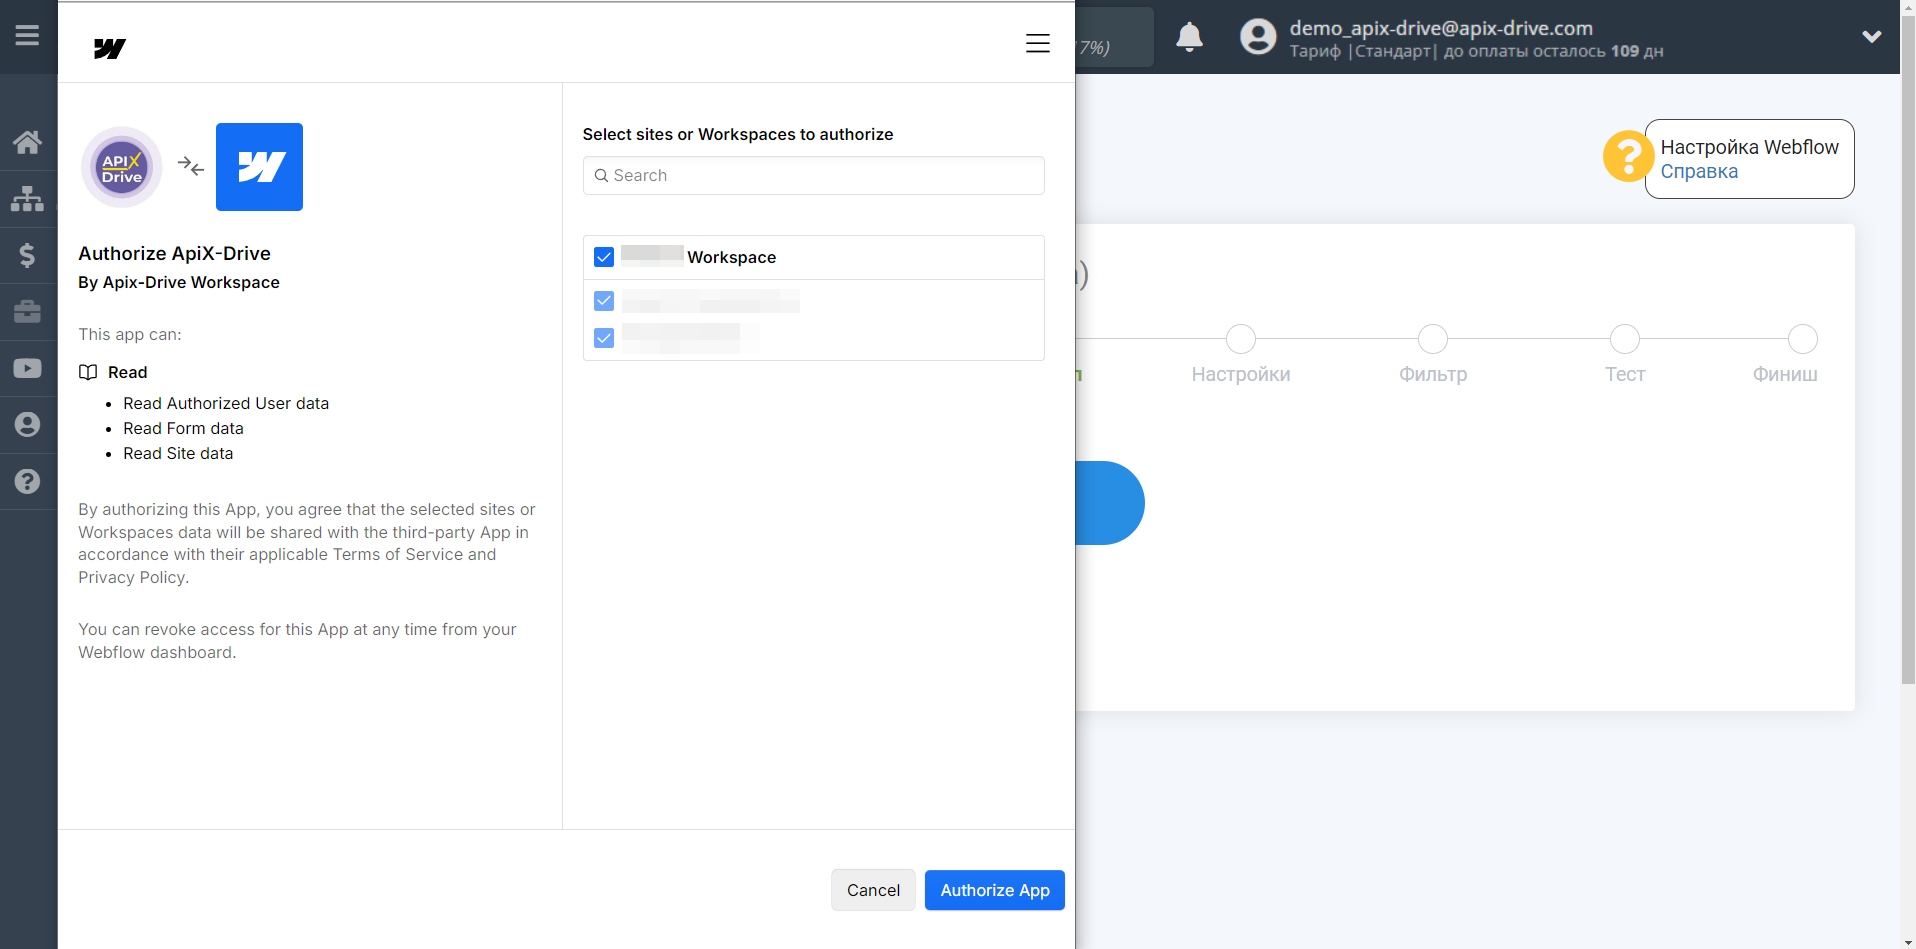This screenshot has width=1916, height=949.
Task: Click the notifications bell icon
Action: pos(1189,37)
